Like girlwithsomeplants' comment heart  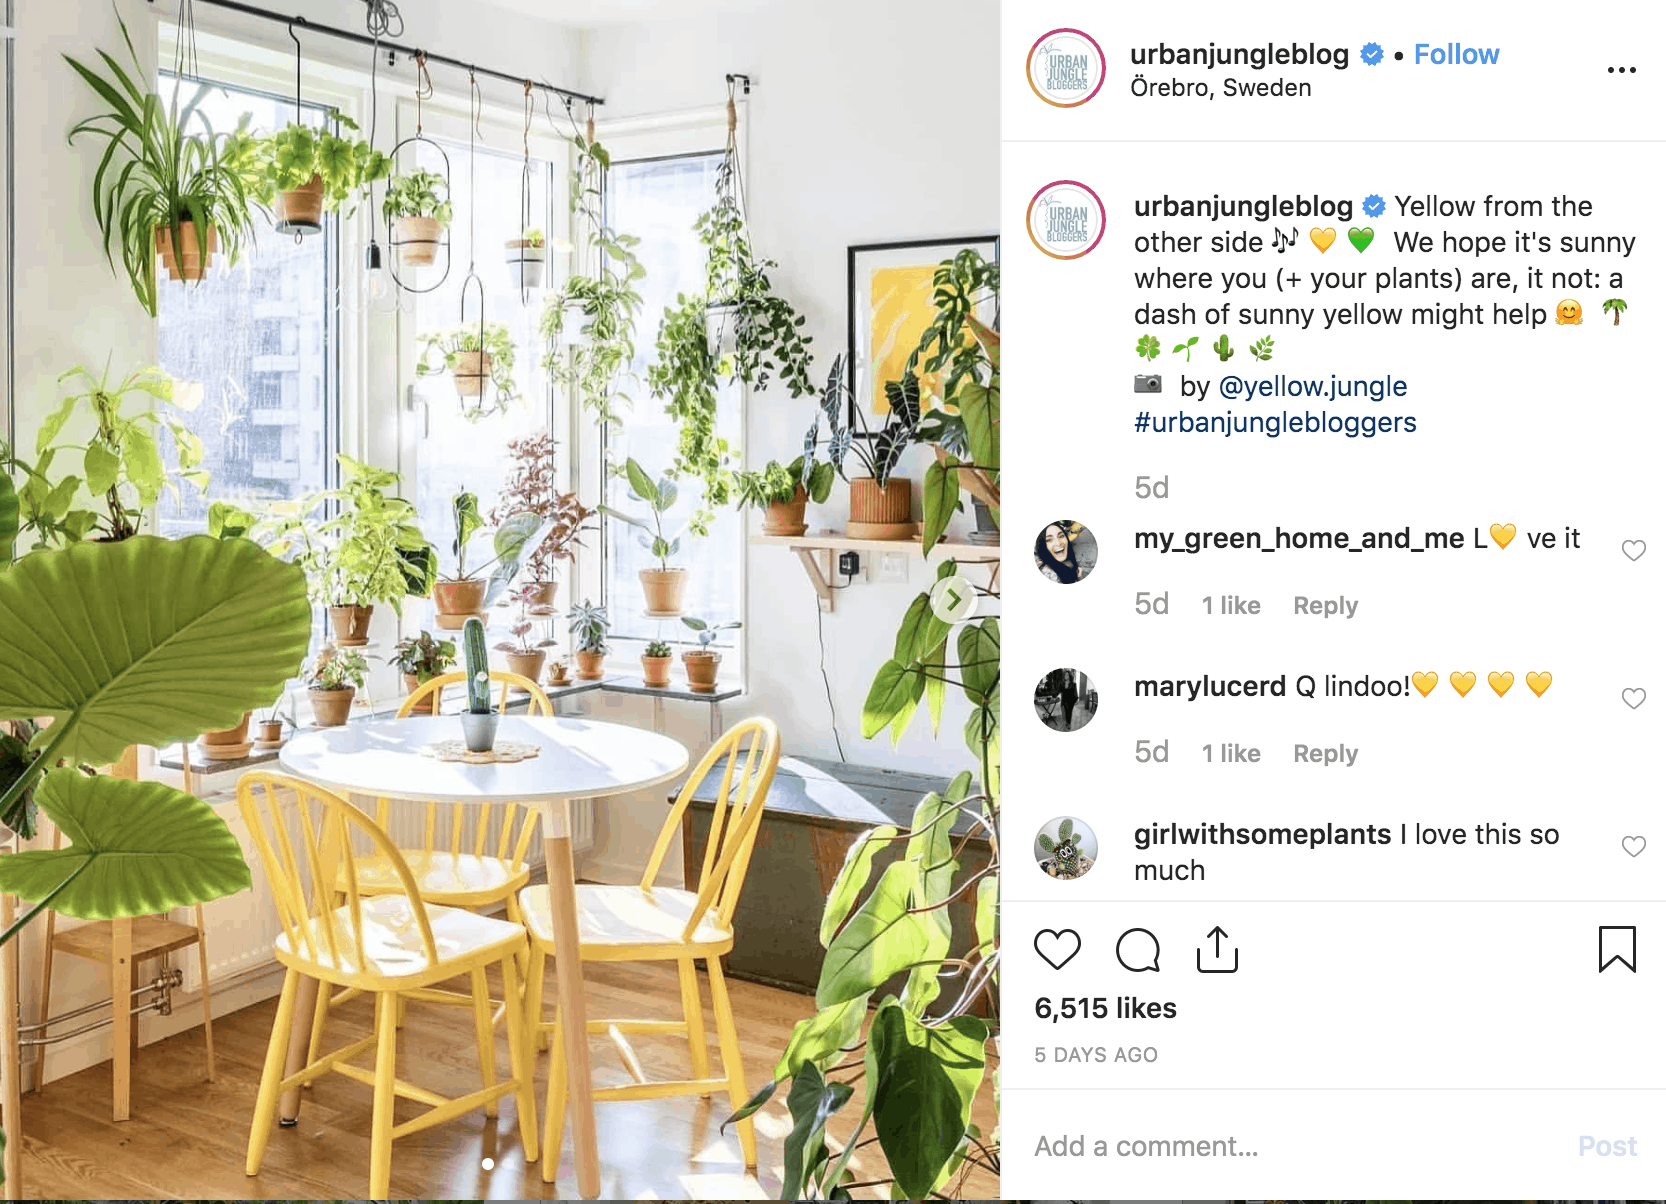[x=1633, y=847]
